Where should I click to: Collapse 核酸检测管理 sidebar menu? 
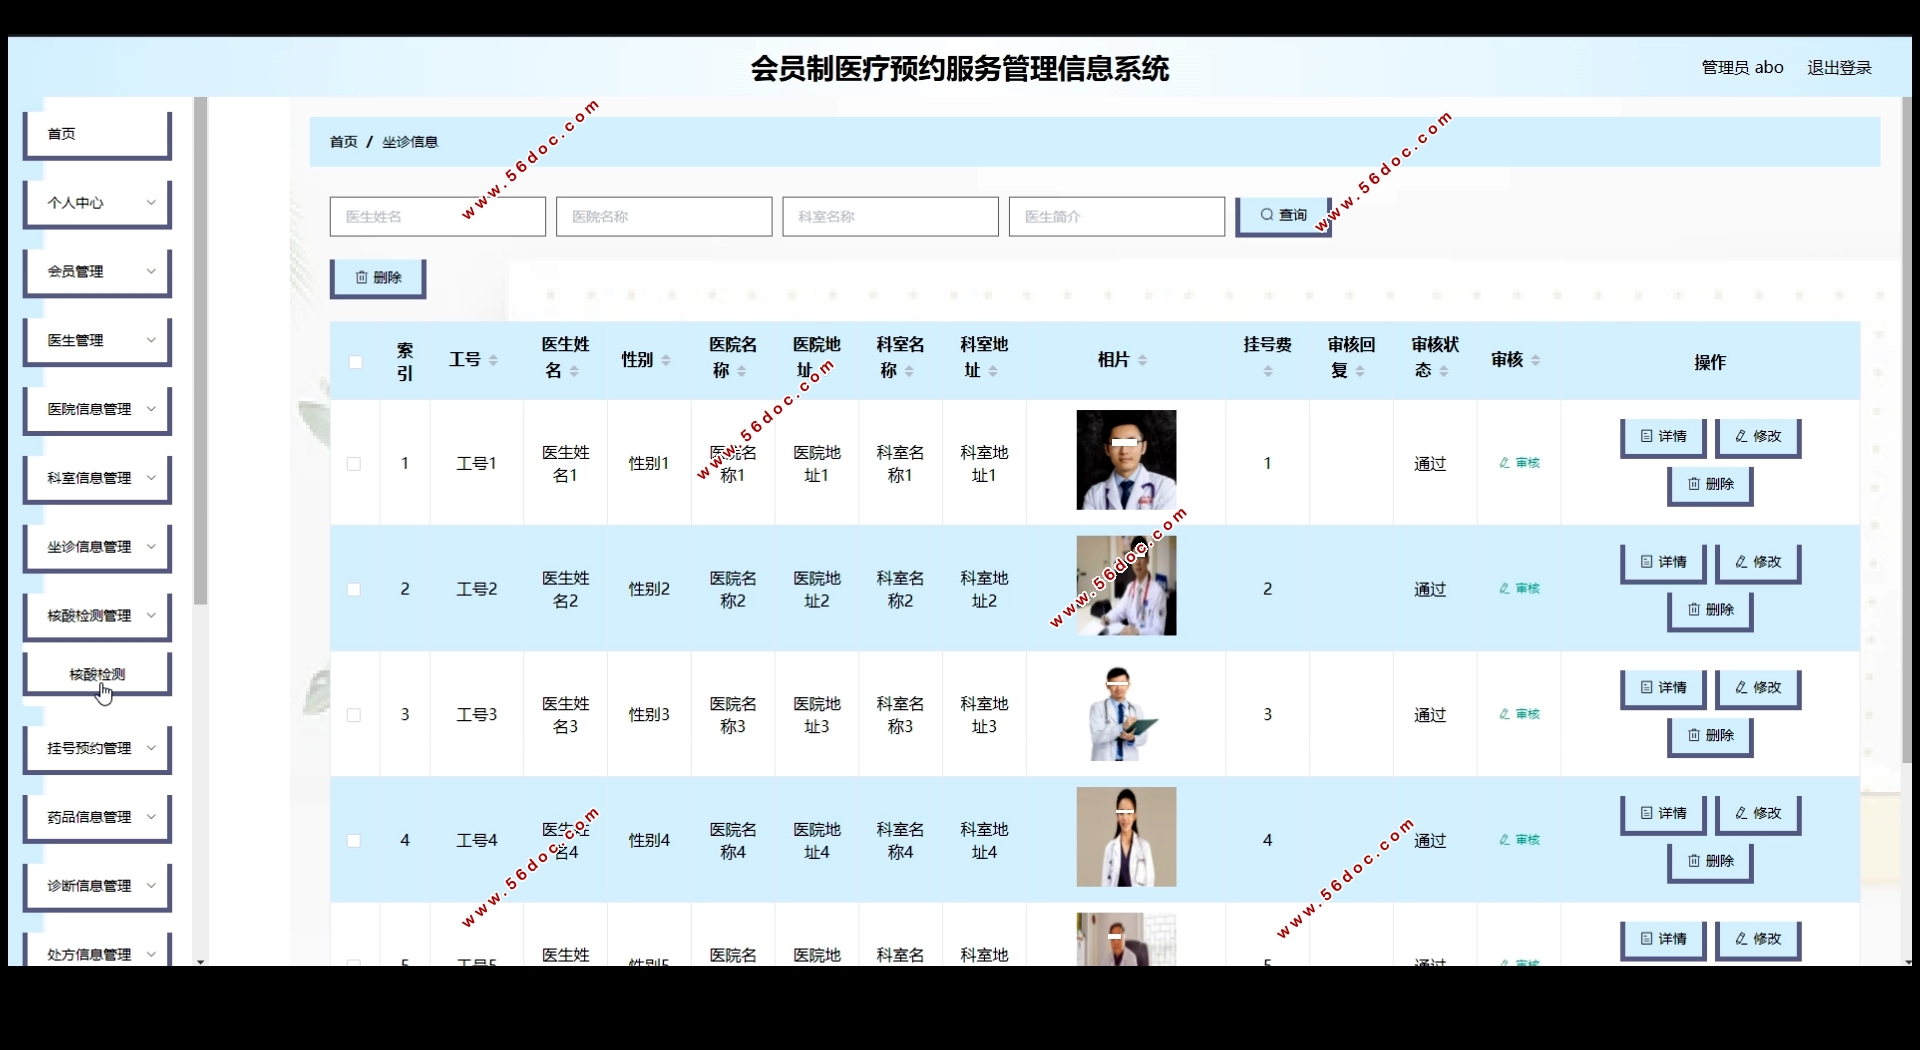click(97, 617)
